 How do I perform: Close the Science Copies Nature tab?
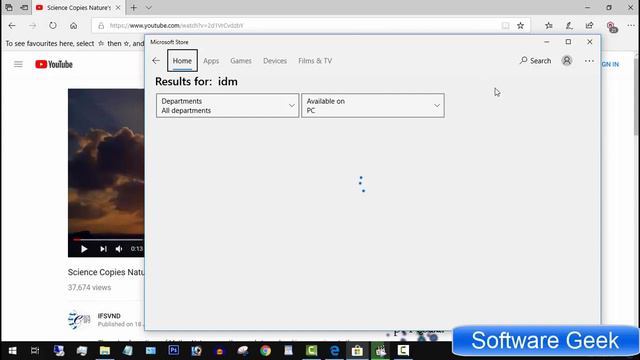(x=118, y=8)
